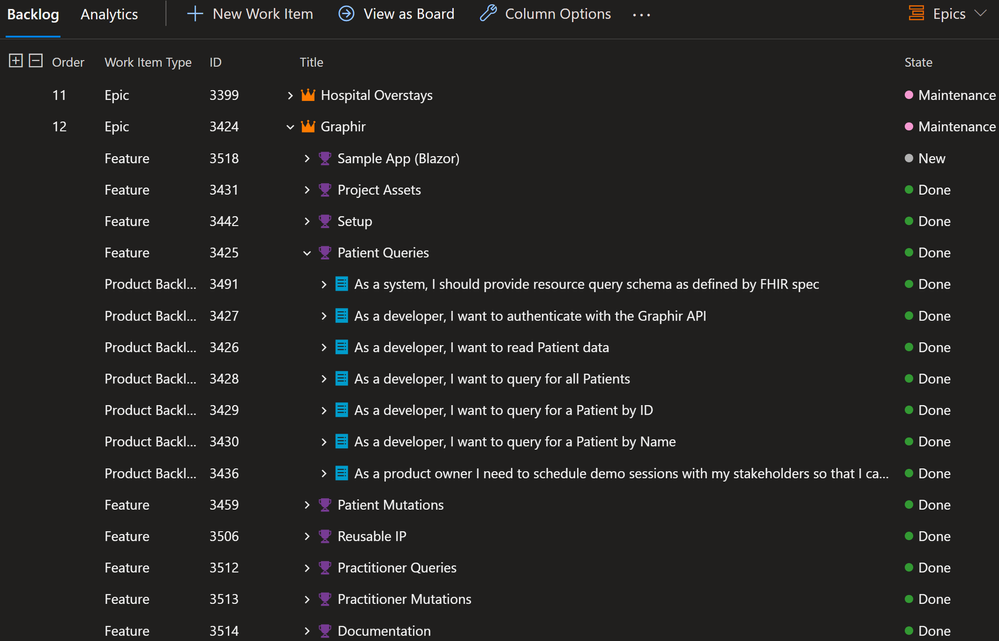Click the trophy icon for Documentation
The height and width of the screenshot is (641, 999).
coord(324,630)
